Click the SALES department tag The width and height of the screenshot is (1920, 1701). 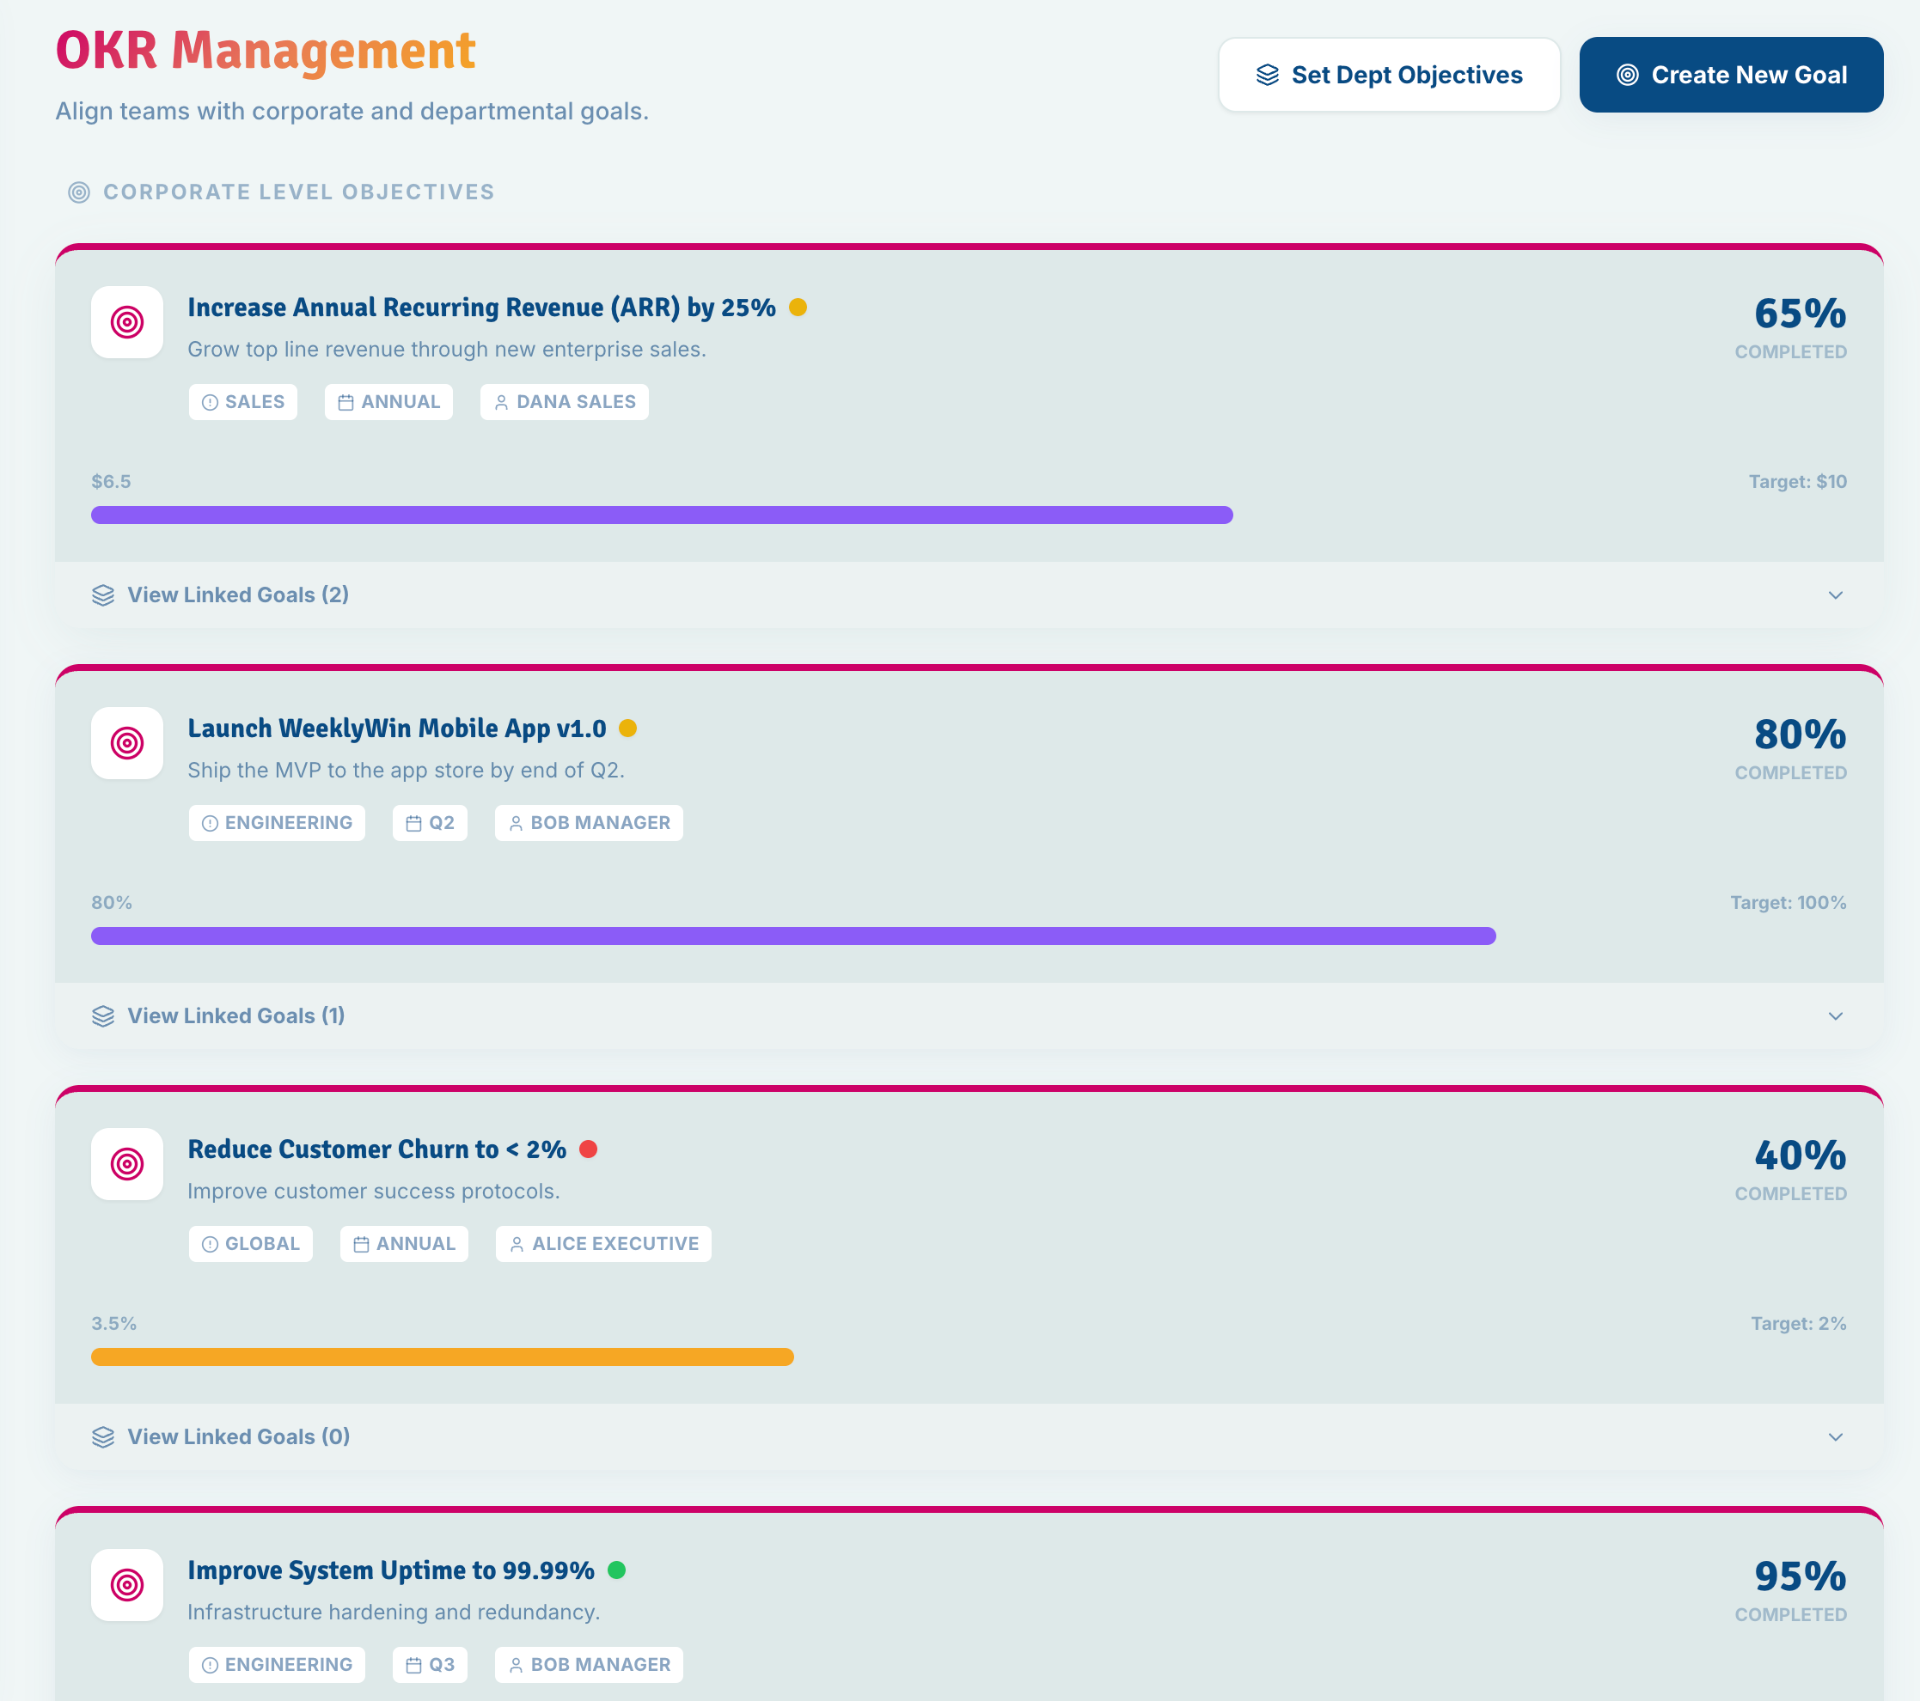(x=243, y=402)
